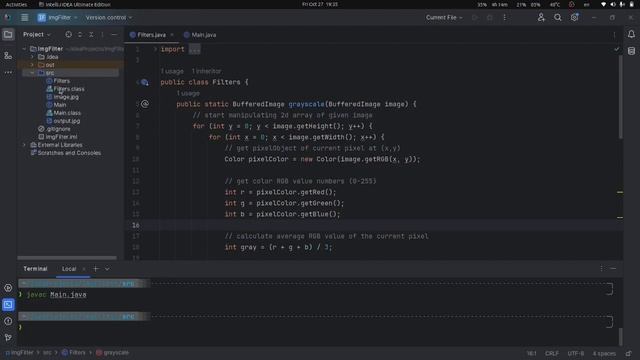Hide the Project tool window
The image size is (640, 360).
(114, 35)
